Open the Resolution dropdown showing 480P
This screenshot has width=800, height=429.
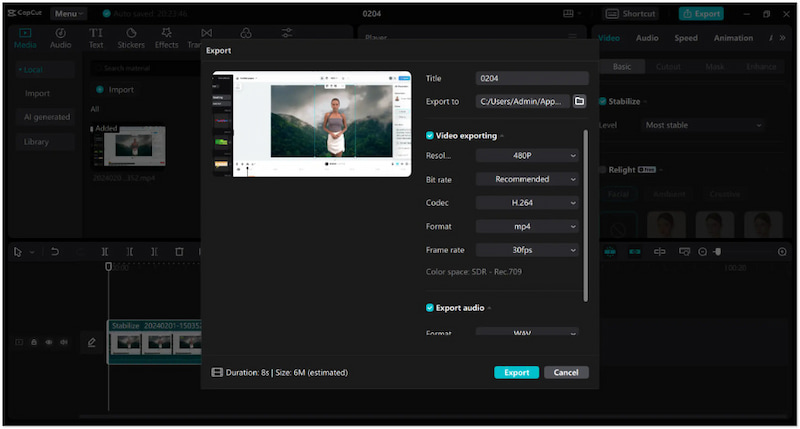[x=528, y=155]
